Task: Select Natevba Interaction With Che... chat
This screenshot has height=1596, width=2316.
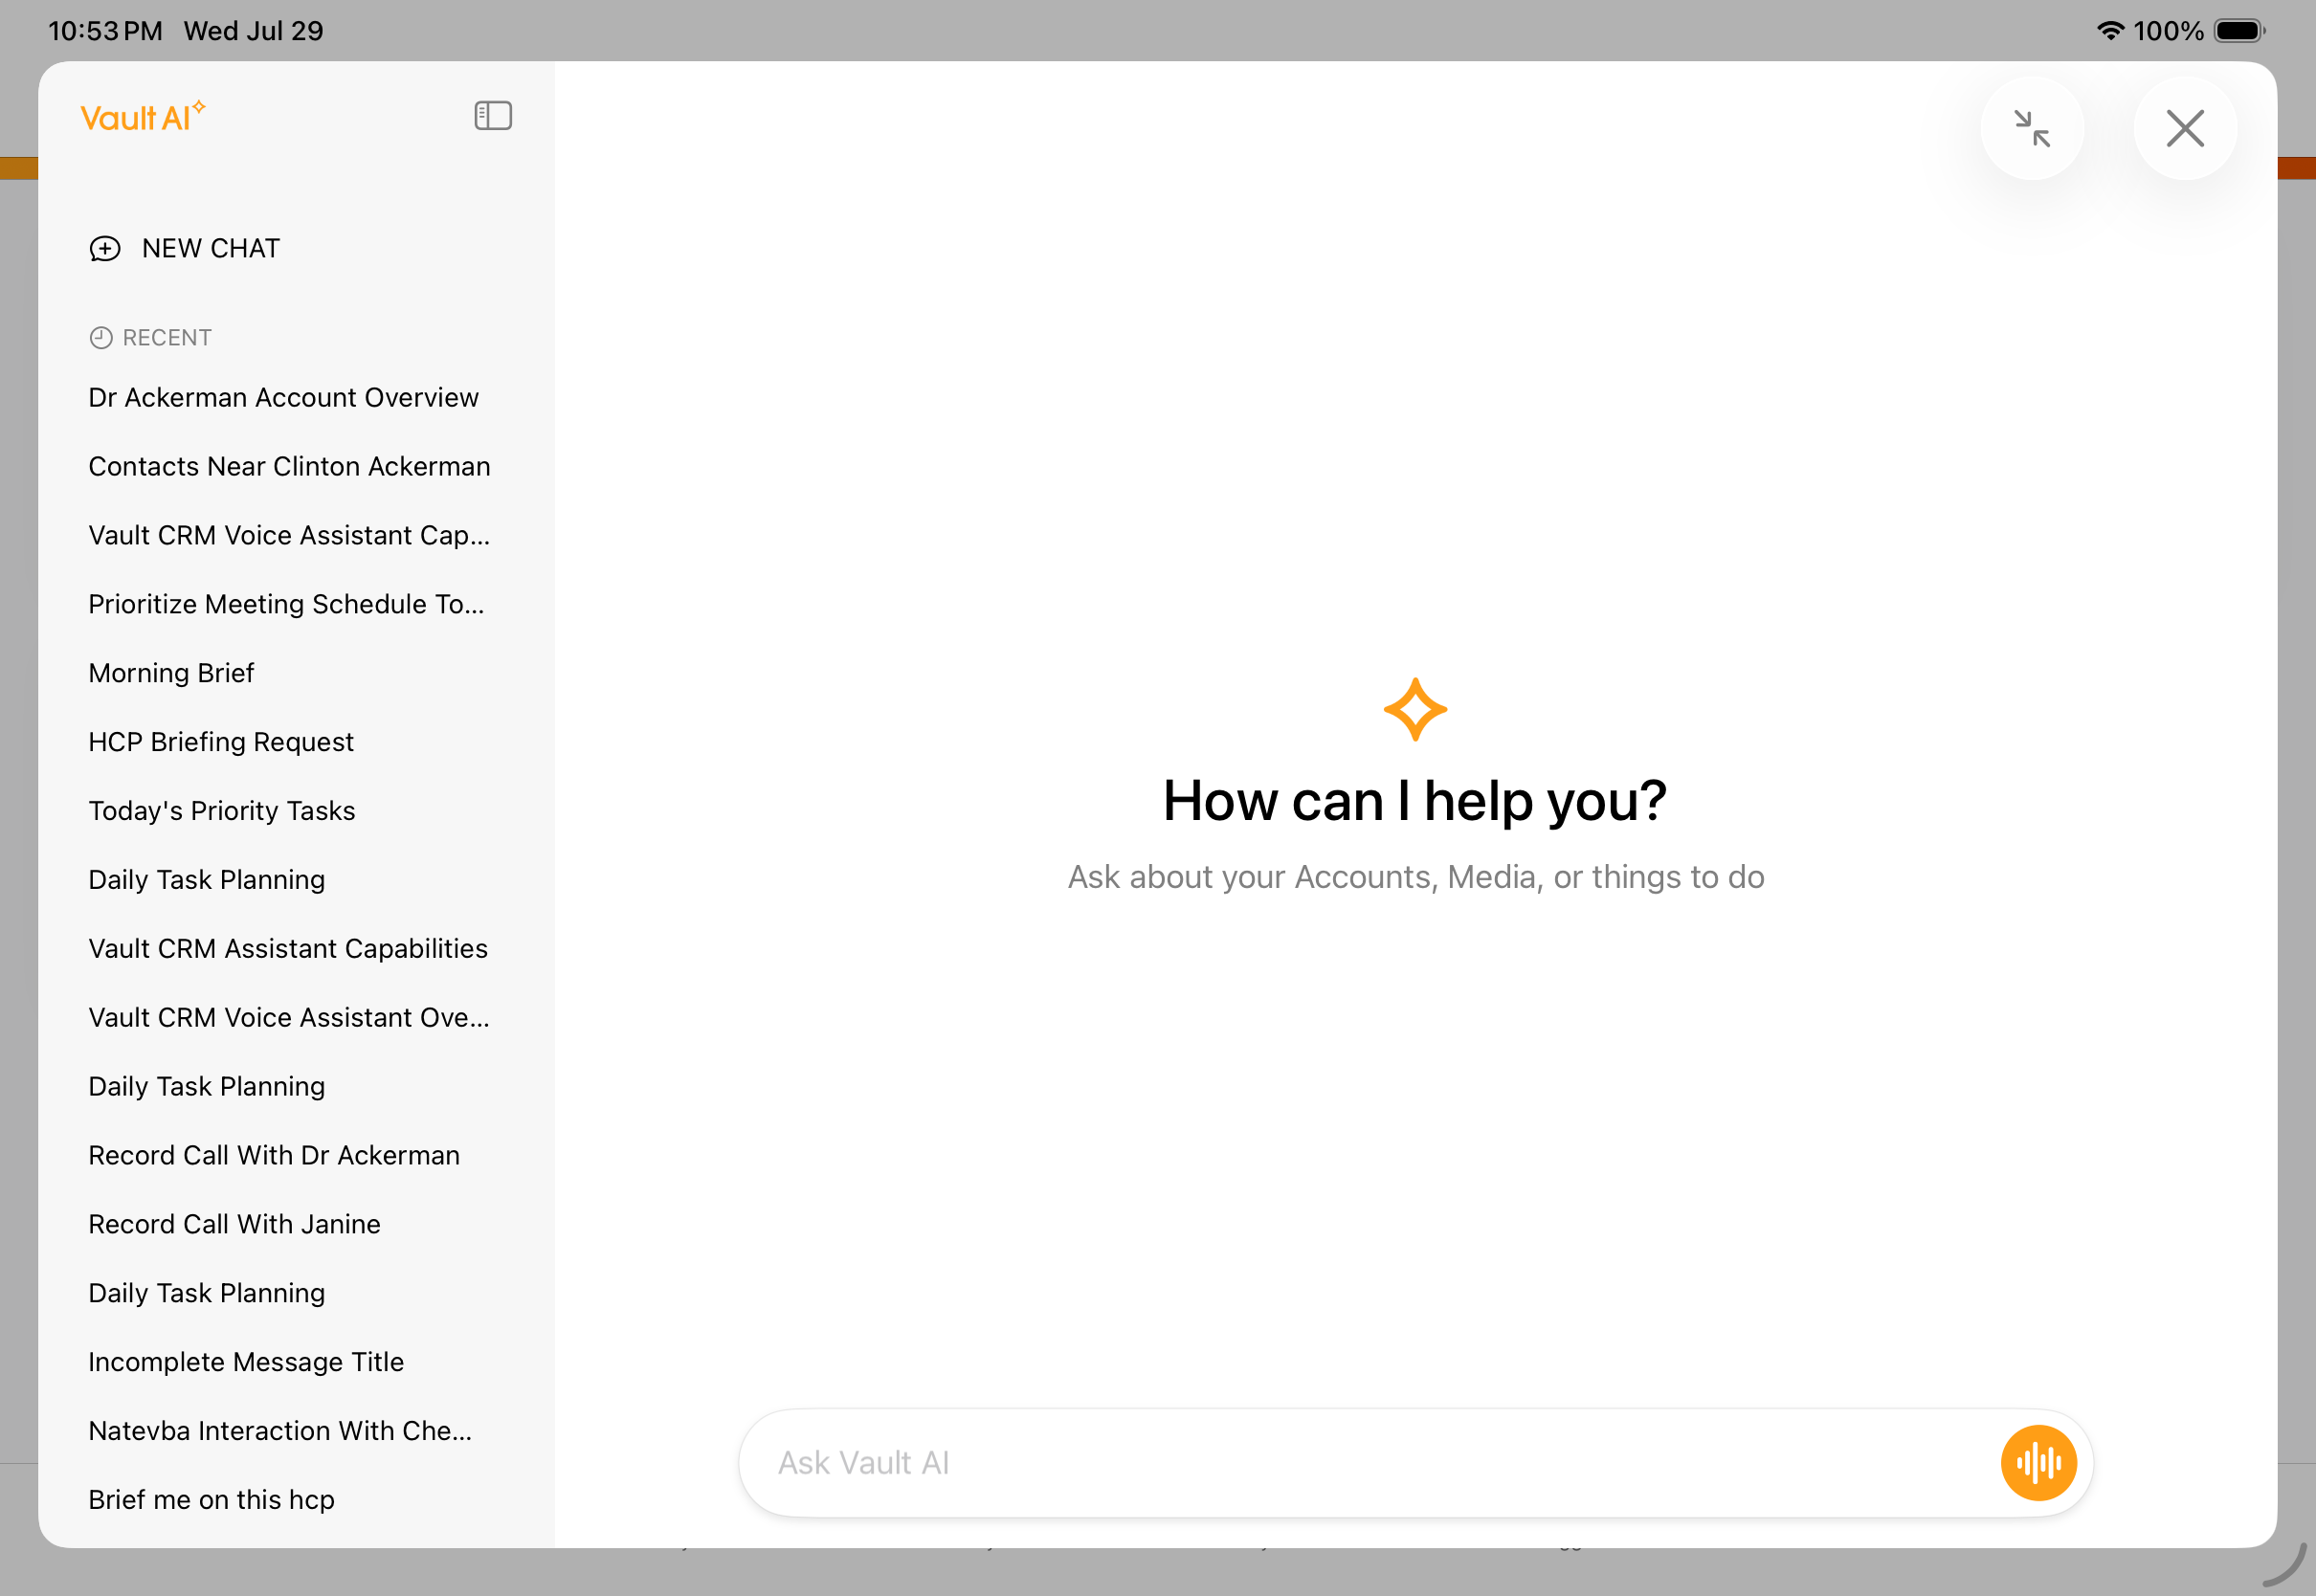Action: tap(281, 1433)
